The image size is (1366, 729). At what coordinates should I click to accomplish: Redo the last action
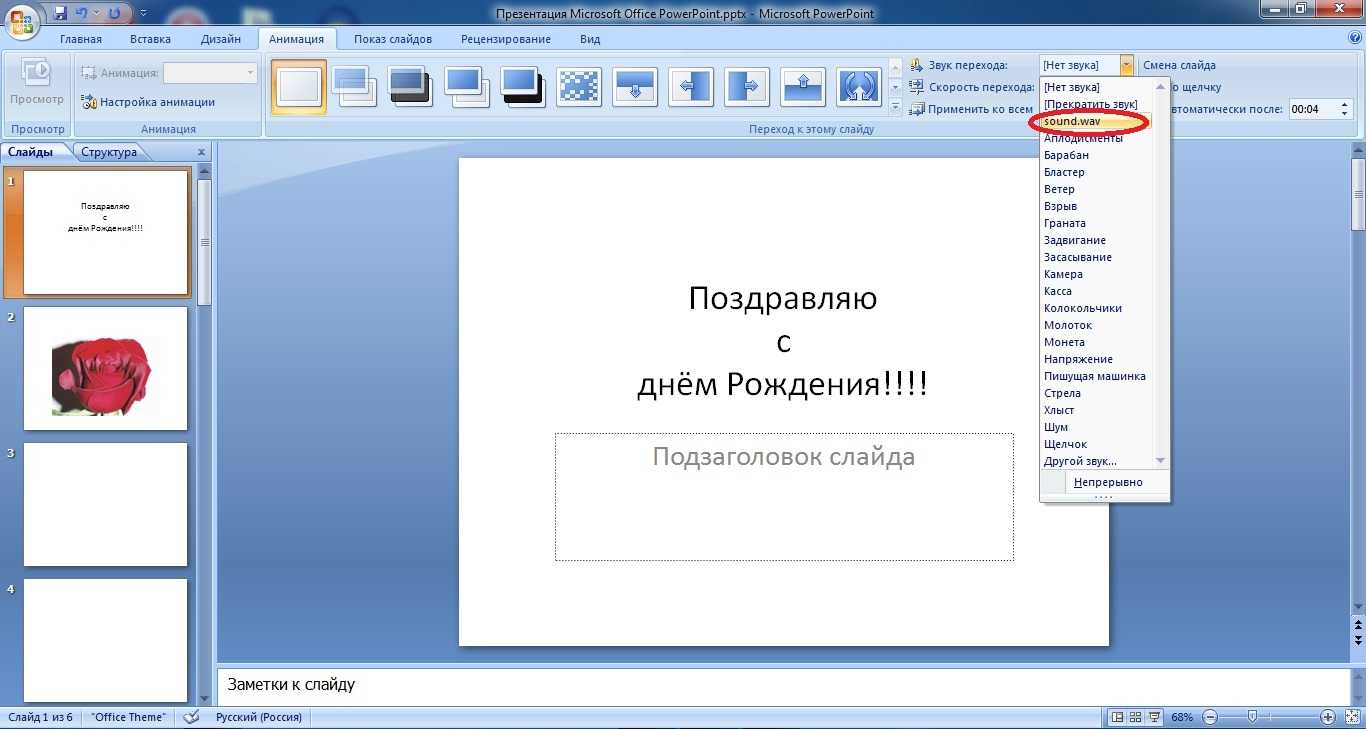coord(114,13)
